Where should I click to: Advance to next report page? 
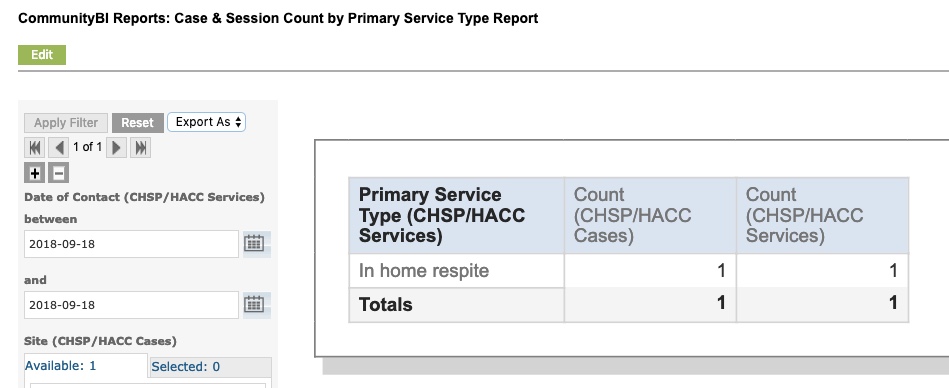(116, 147)
